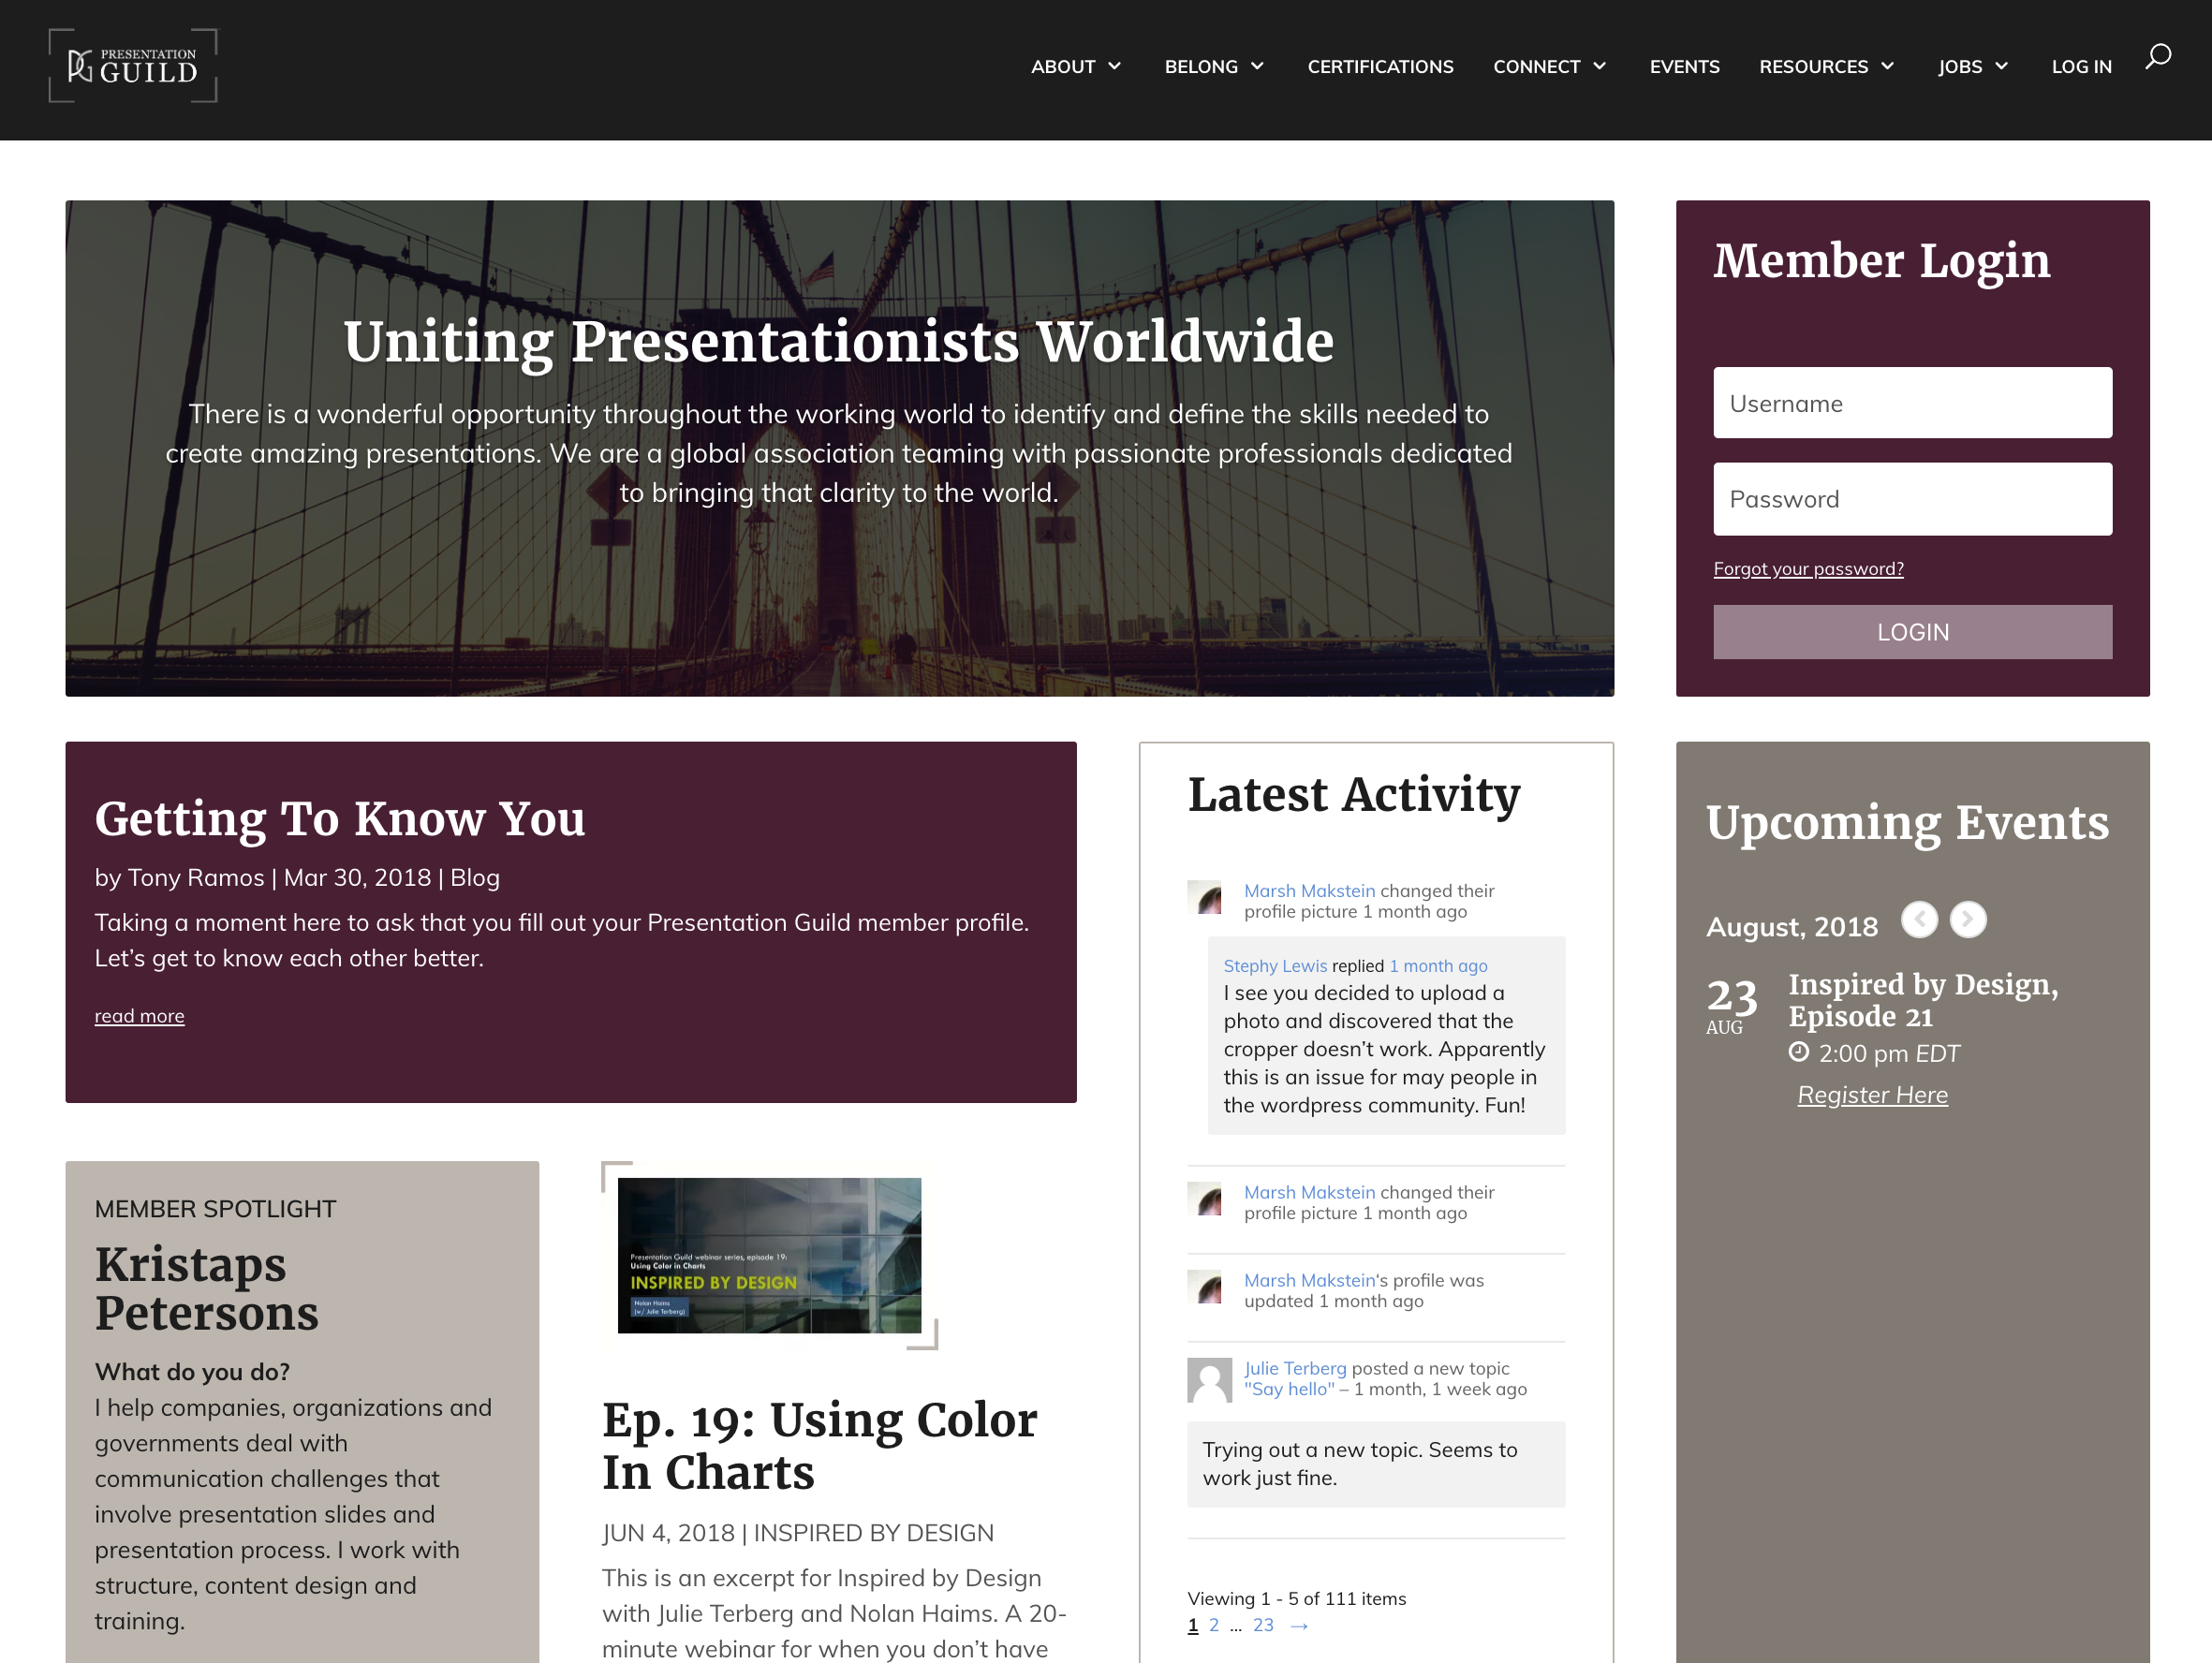Image resolution: width=2212 pixels, height=1663 pixels.
Task: Click Forgot your password link
Action: [1808, 569]
